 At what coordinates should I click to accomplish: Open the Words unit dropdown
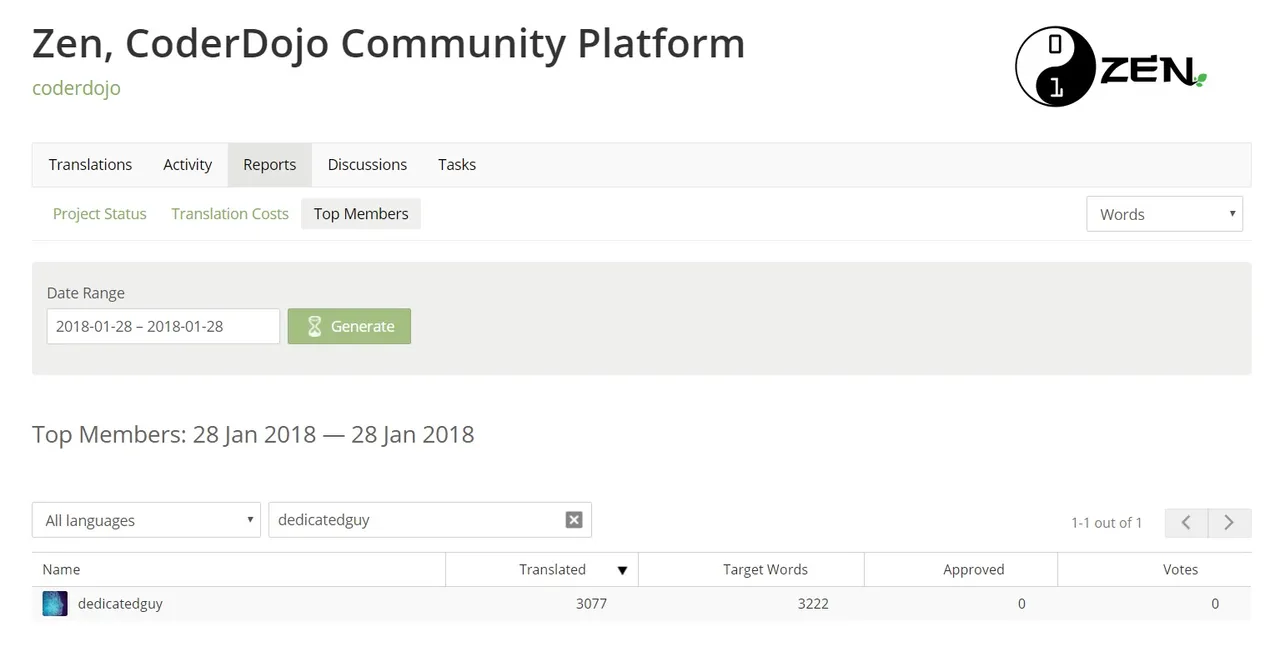tap(1164, 214)
